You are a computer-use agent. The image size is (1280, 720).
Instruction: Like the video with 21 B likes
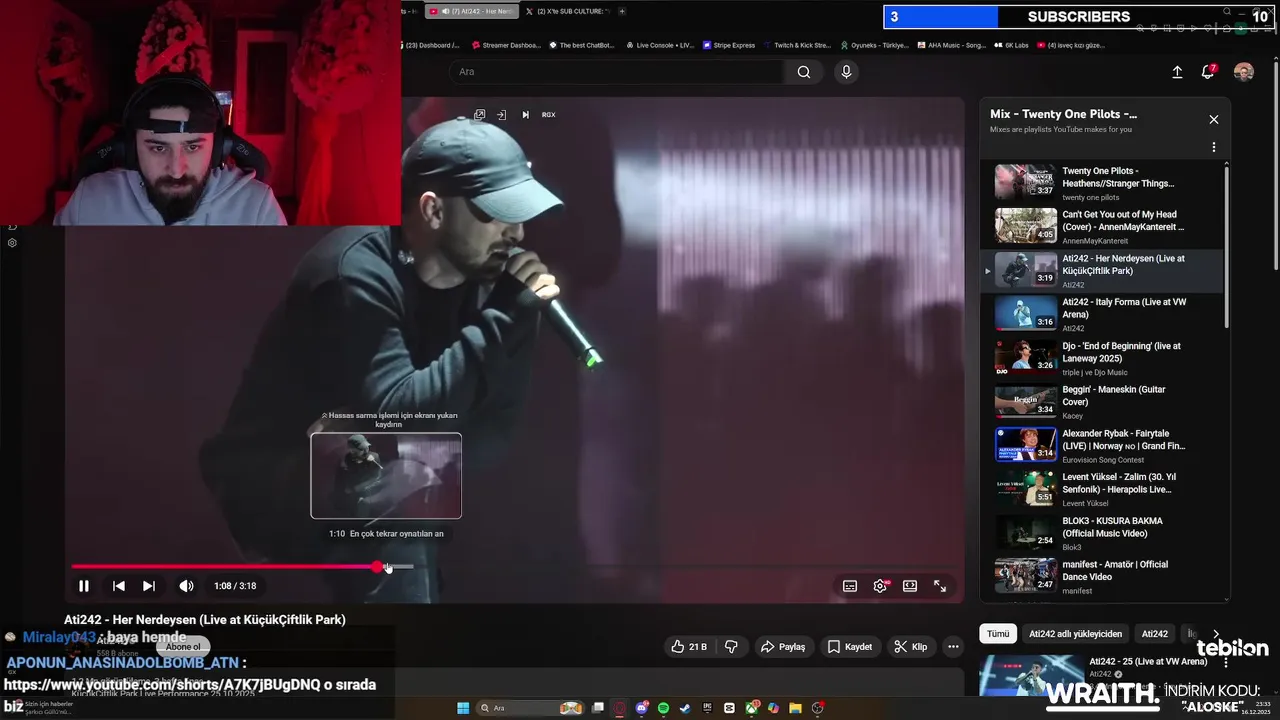689,647
